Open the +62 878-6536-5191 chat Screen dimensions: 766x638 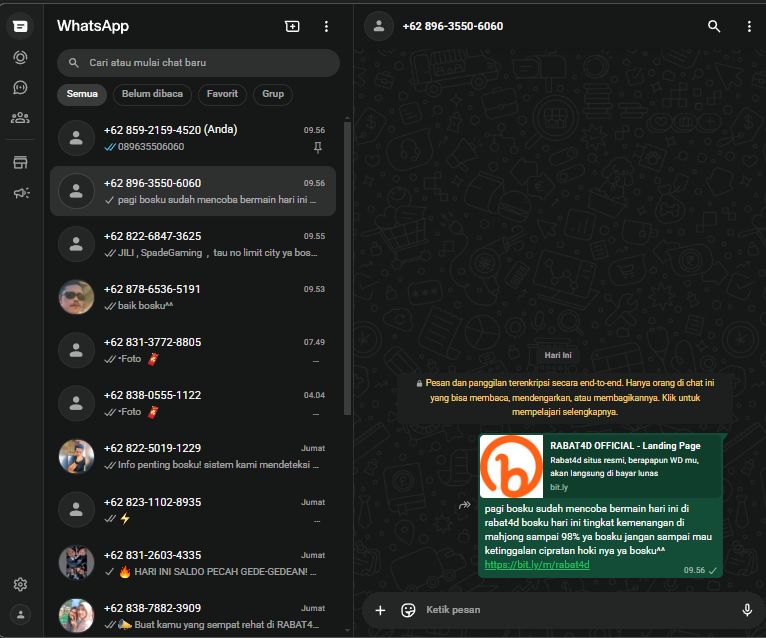coord(193,297)
